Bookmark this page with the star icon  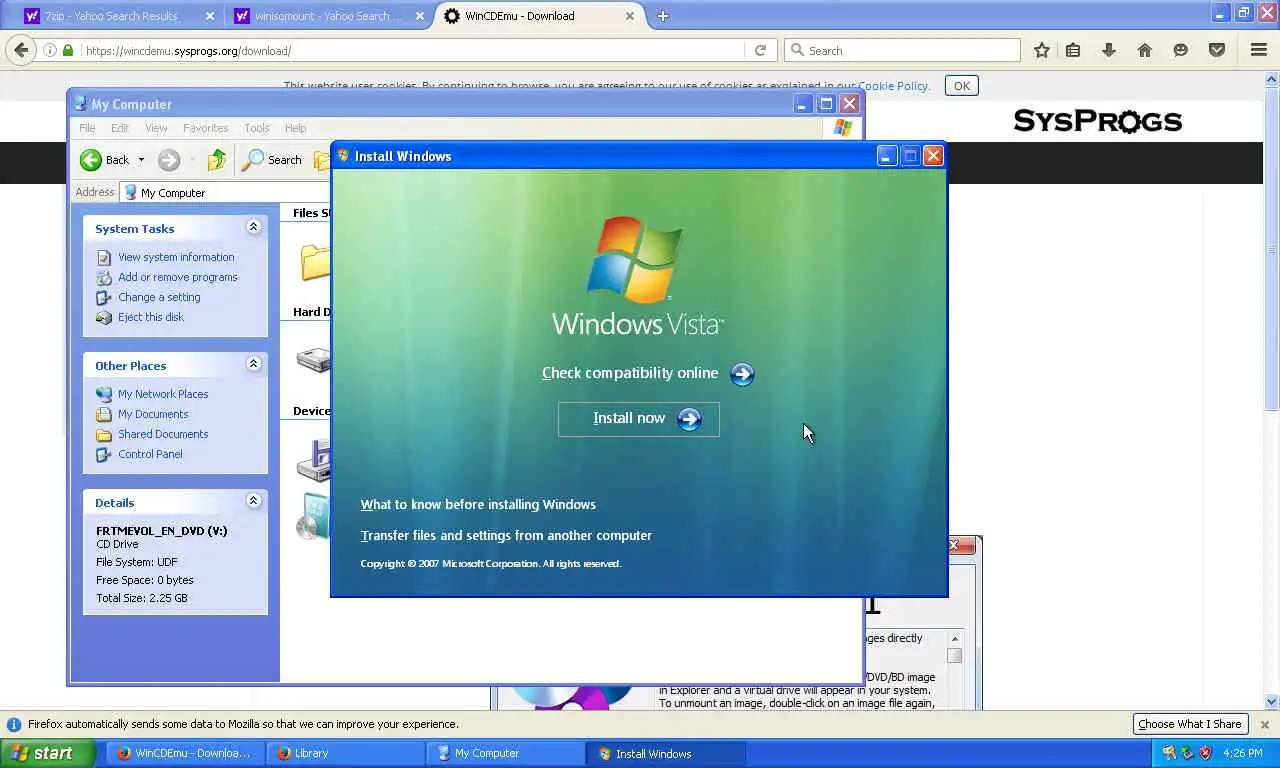click(x=1041, y=50)
